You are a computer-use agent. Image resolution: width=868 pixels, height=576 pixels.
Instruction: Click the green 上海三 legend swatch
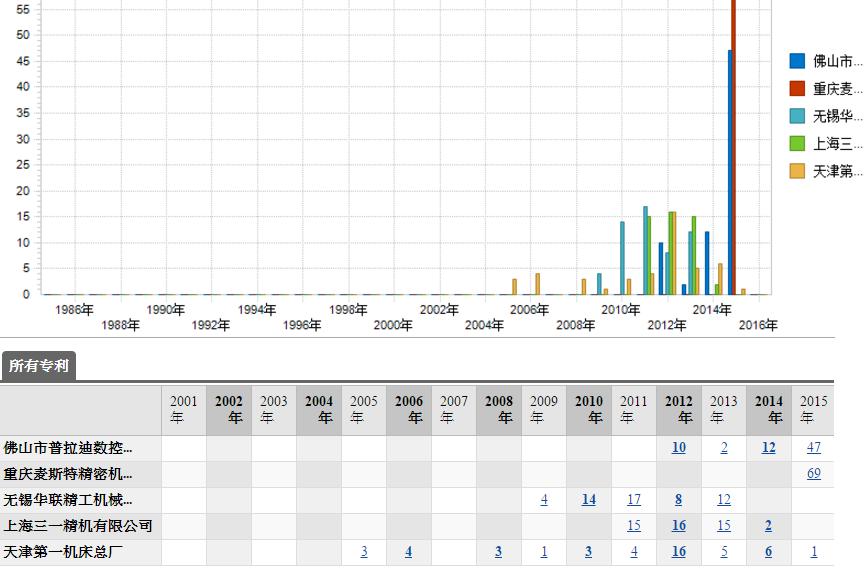tap(797, 144)
